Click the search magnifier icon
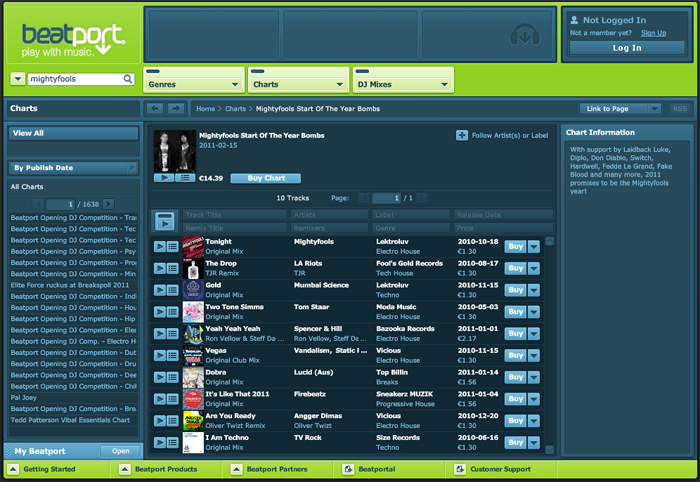 [128, 79]
